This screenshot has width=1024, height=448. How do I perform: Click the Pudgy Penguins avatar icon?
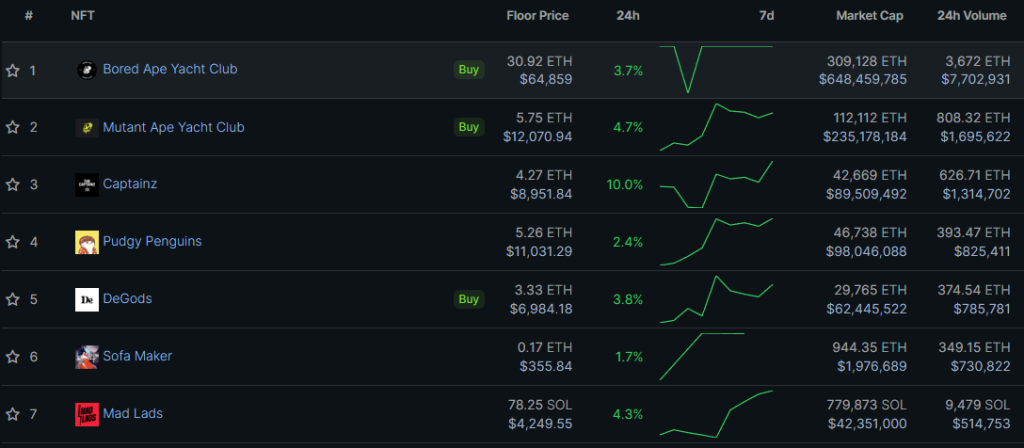[87, 242]
